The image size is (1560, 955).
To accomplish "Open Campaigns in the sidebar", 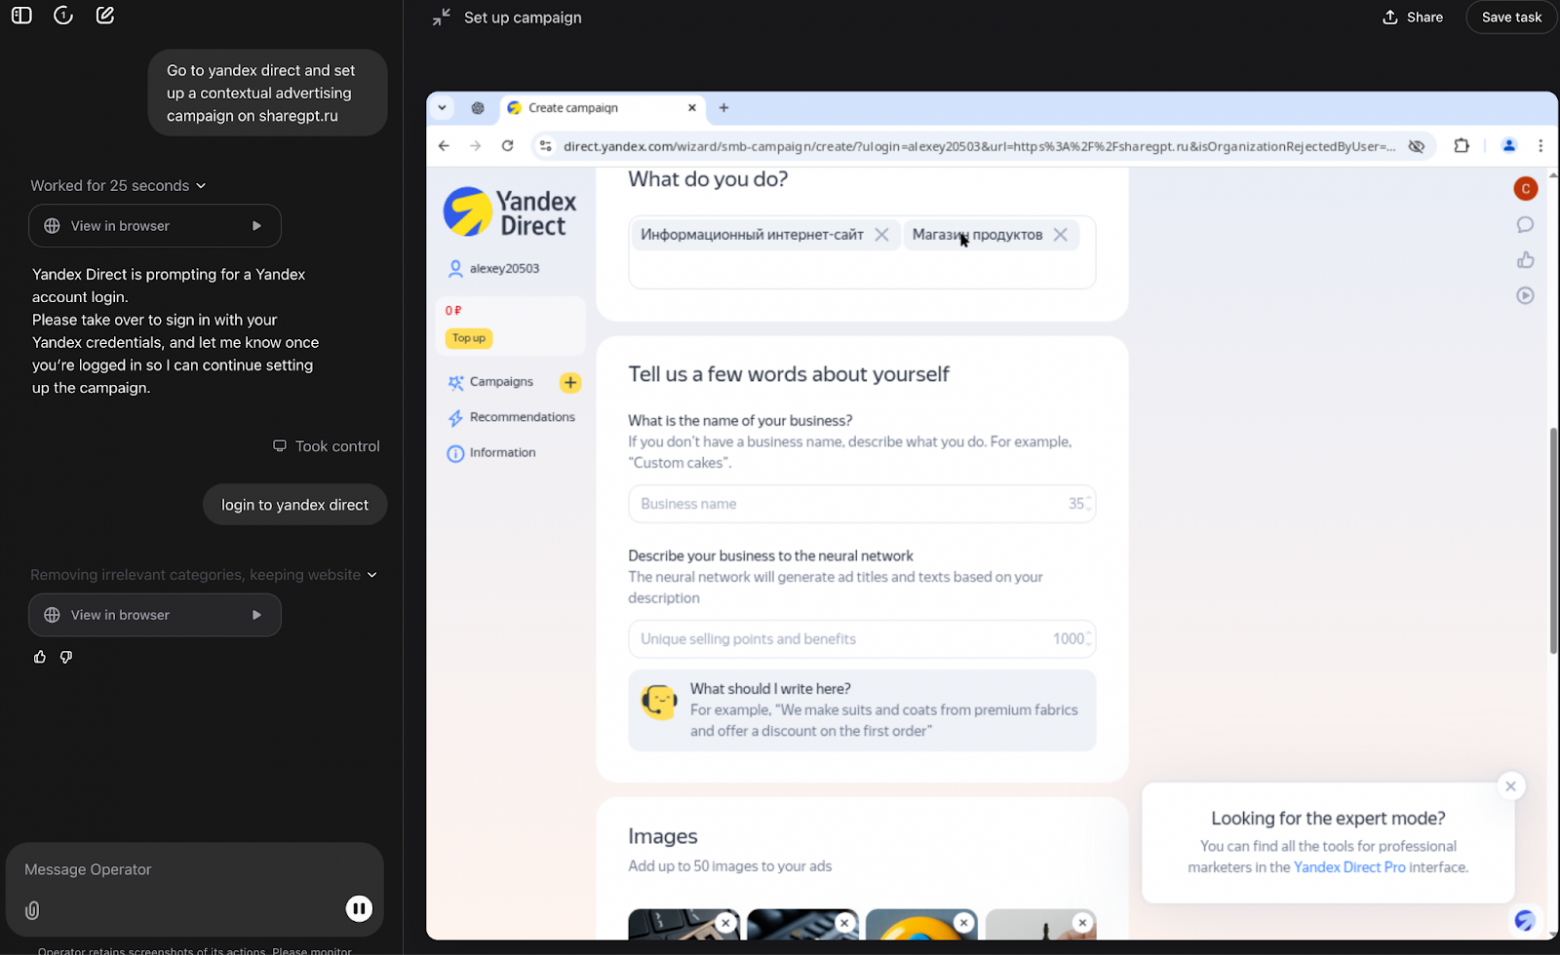I will click(x=491, y=382).
